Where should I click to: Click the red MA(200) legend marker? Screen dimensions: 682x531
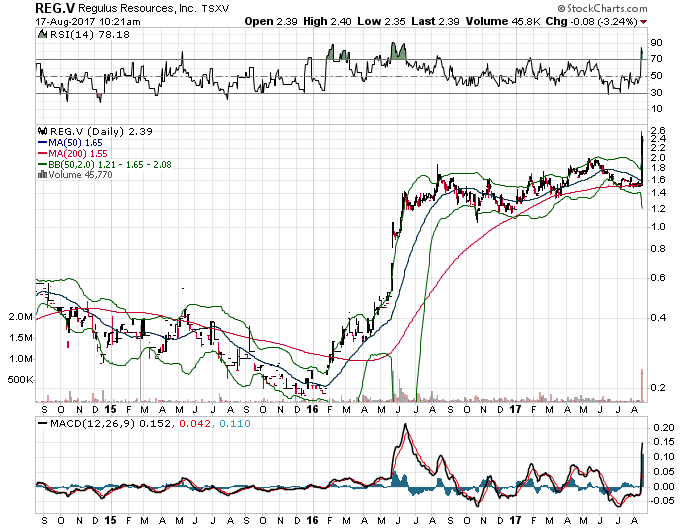[41, 155]
